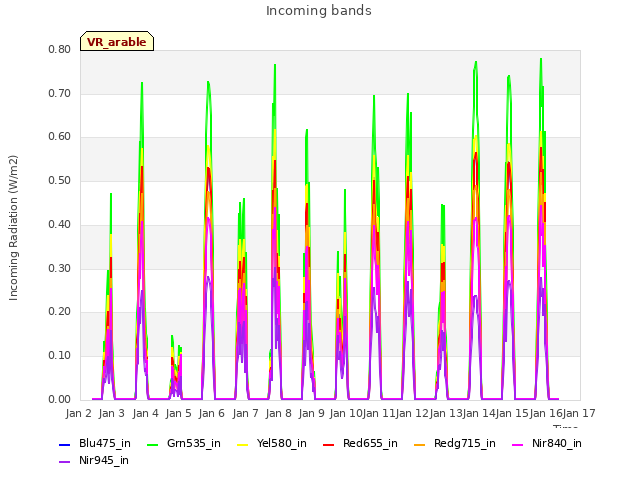Image resolution: width=640 pixels, height=480 pixels.
Task: Click the Jan 11 x-axis label
Action: pos(379,414)
